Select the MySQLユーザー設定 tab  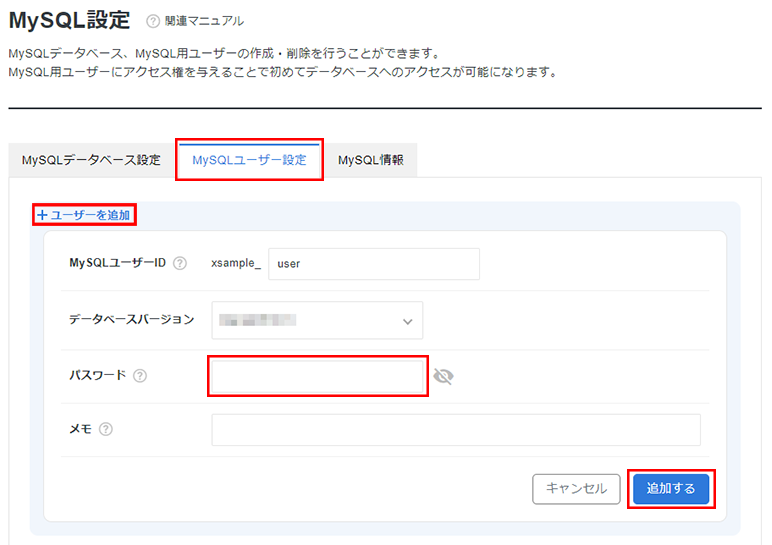click(x=249, y=160)
